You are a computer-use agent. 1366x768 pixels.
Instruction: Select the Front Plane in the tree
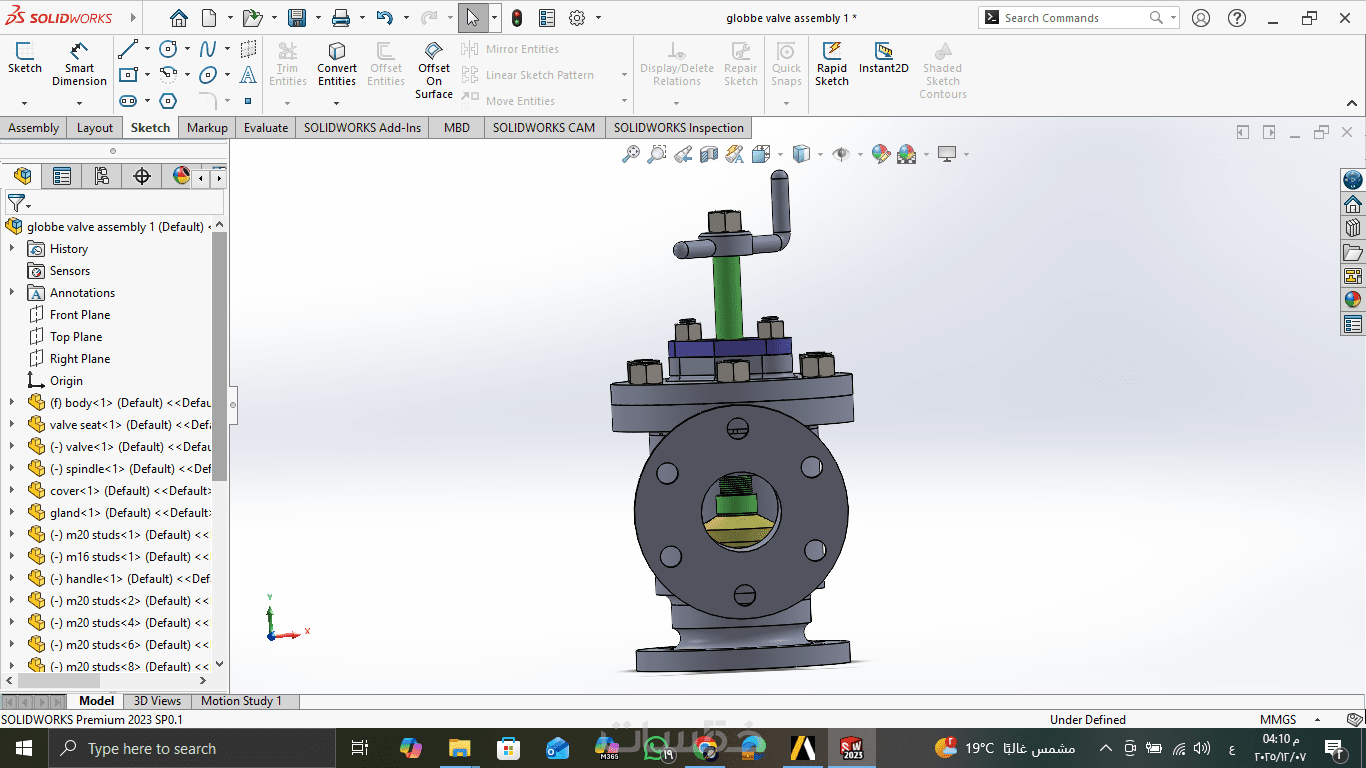[x=80, y=315]
